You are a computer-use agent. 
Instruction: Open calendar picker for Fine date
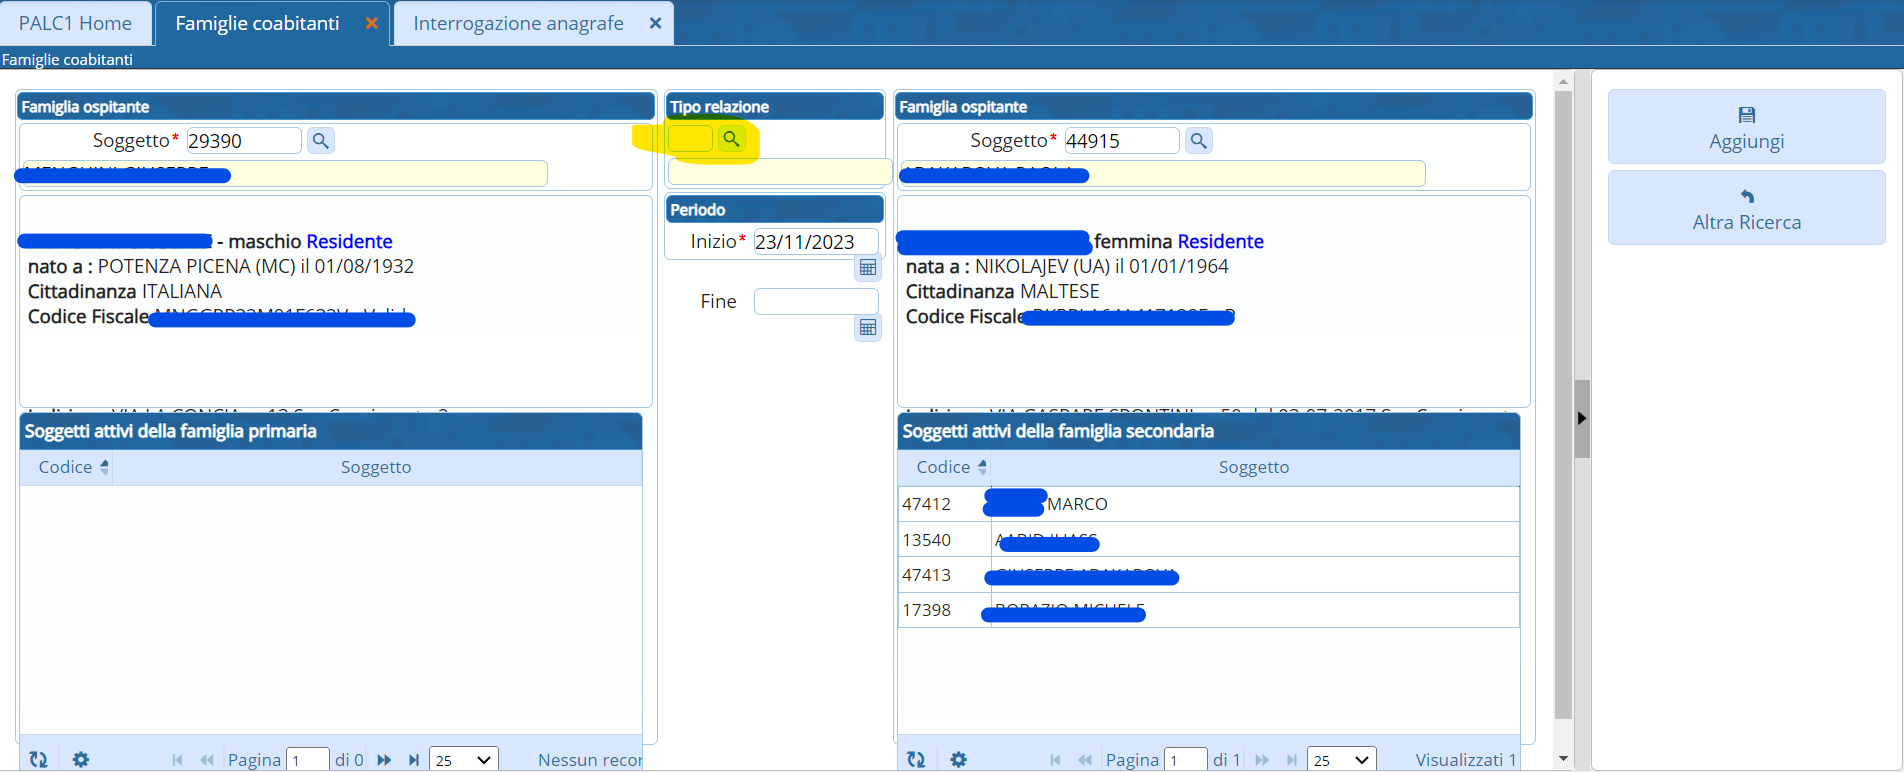point(868,328)
